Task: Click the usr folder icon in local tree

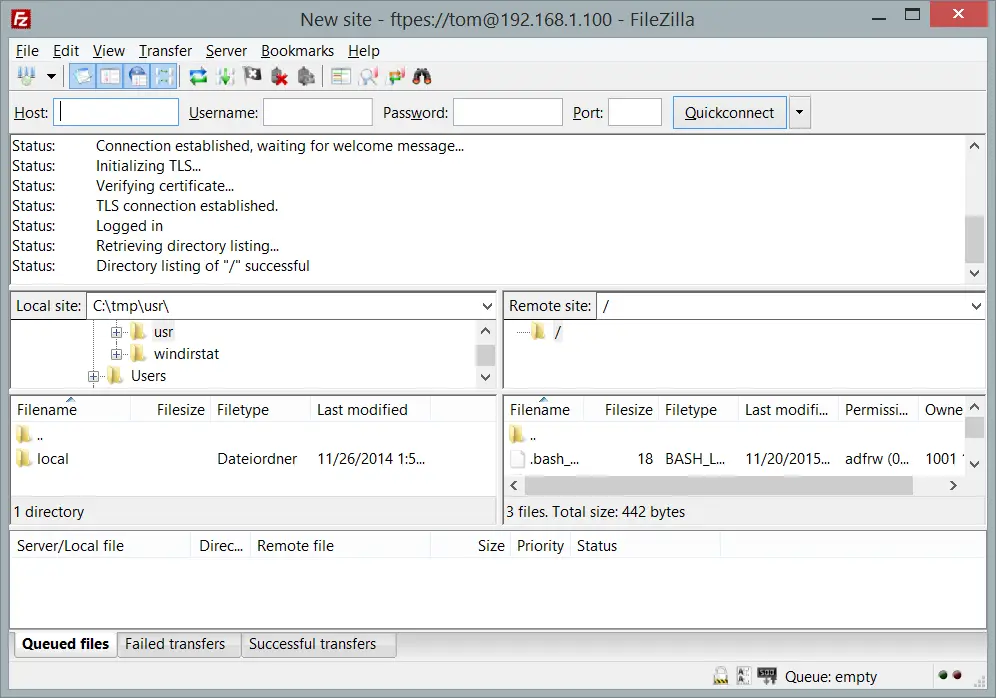Action: (x=138, y=332)
